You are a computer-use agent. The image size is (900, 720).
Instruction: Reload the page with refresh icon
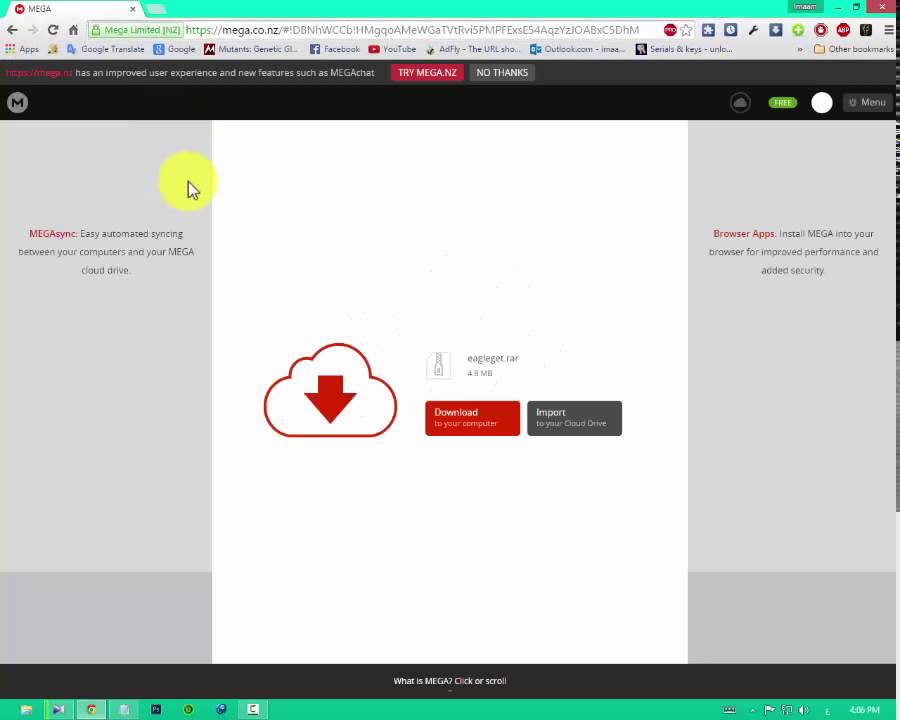pos(53,30)
